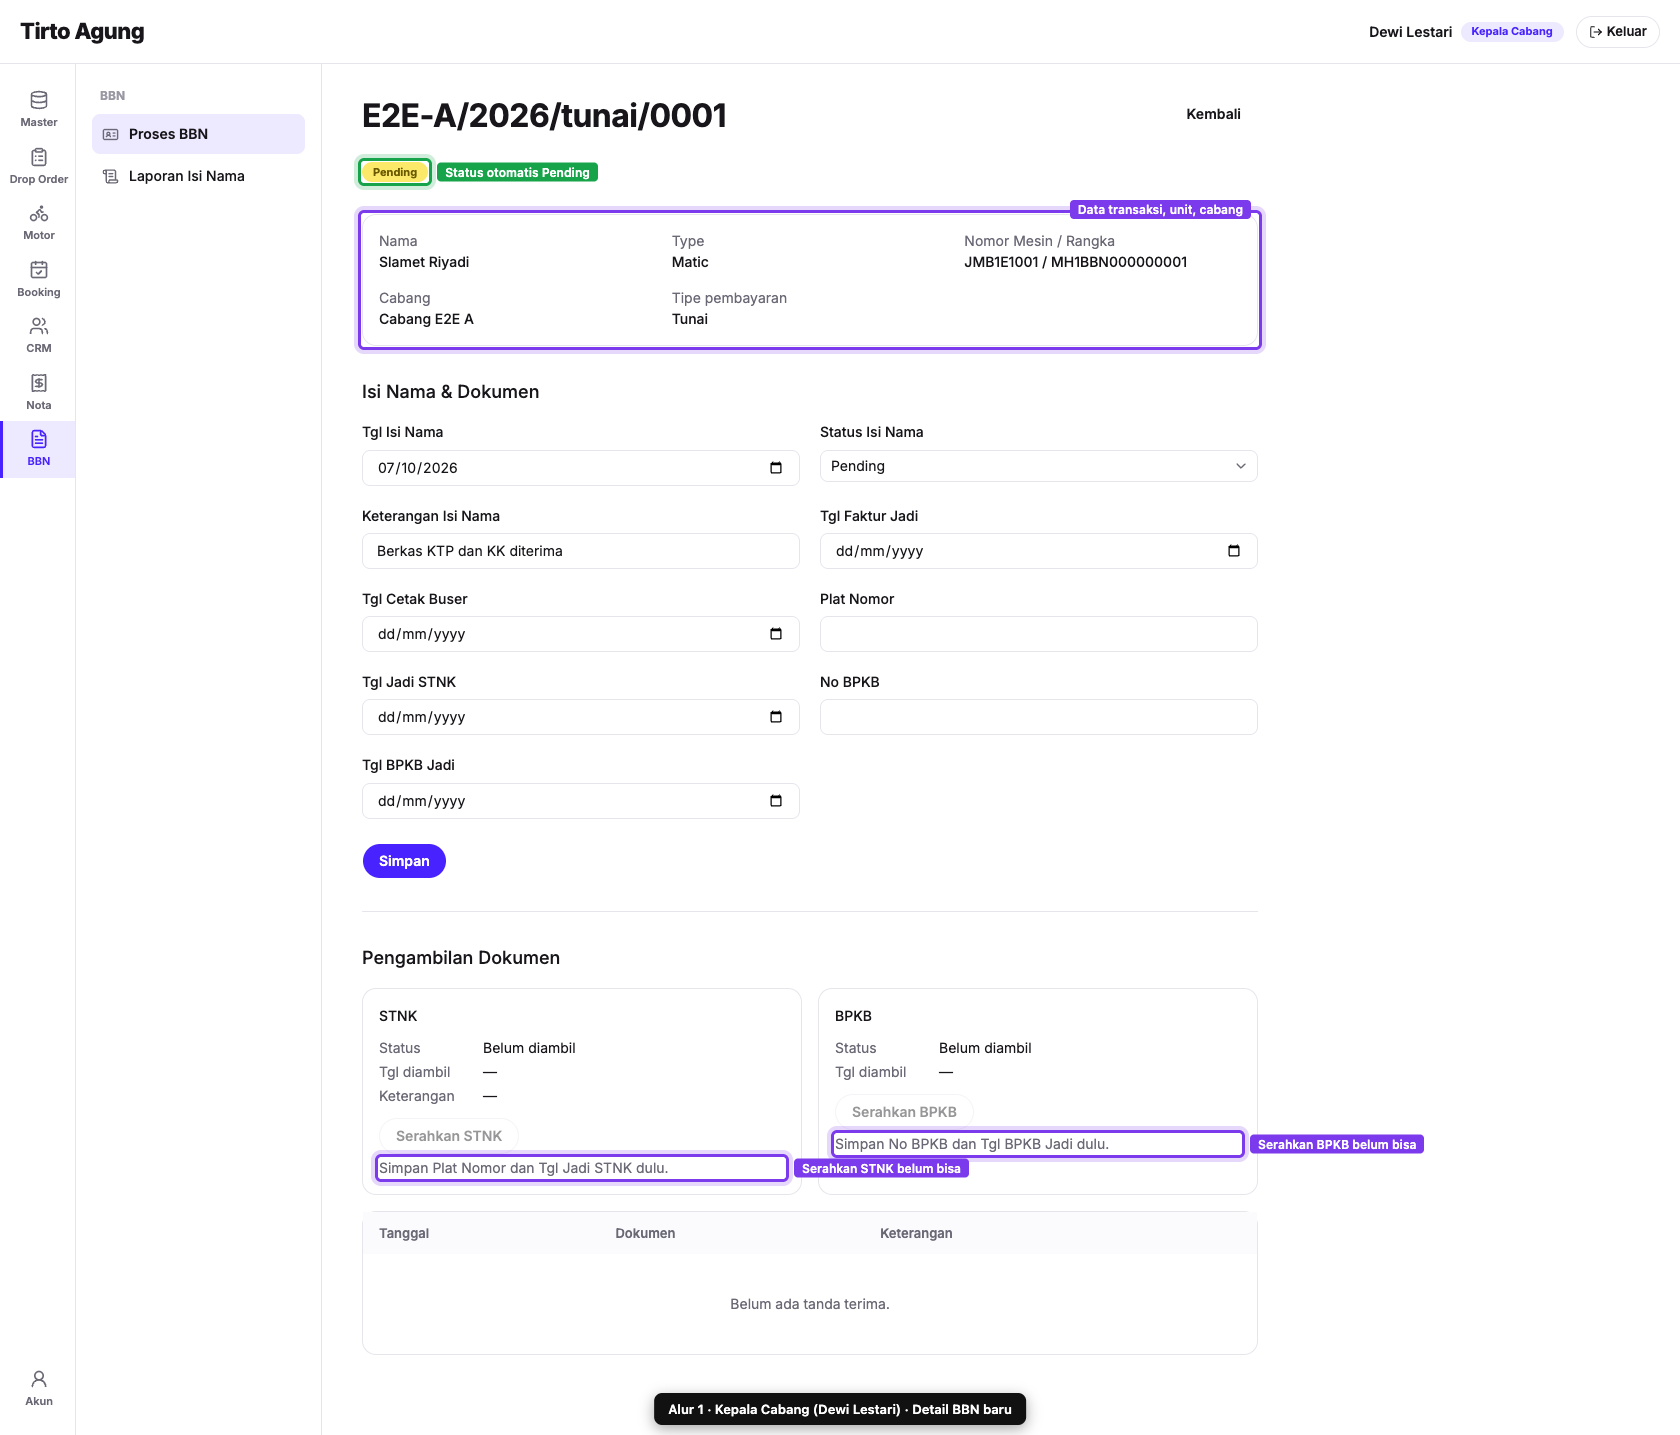Click engine number JMB1E1001 / MH1BBN000000001
Image resolution: width=1680 pixels, height=1435 pixels.
point(1075,262)
